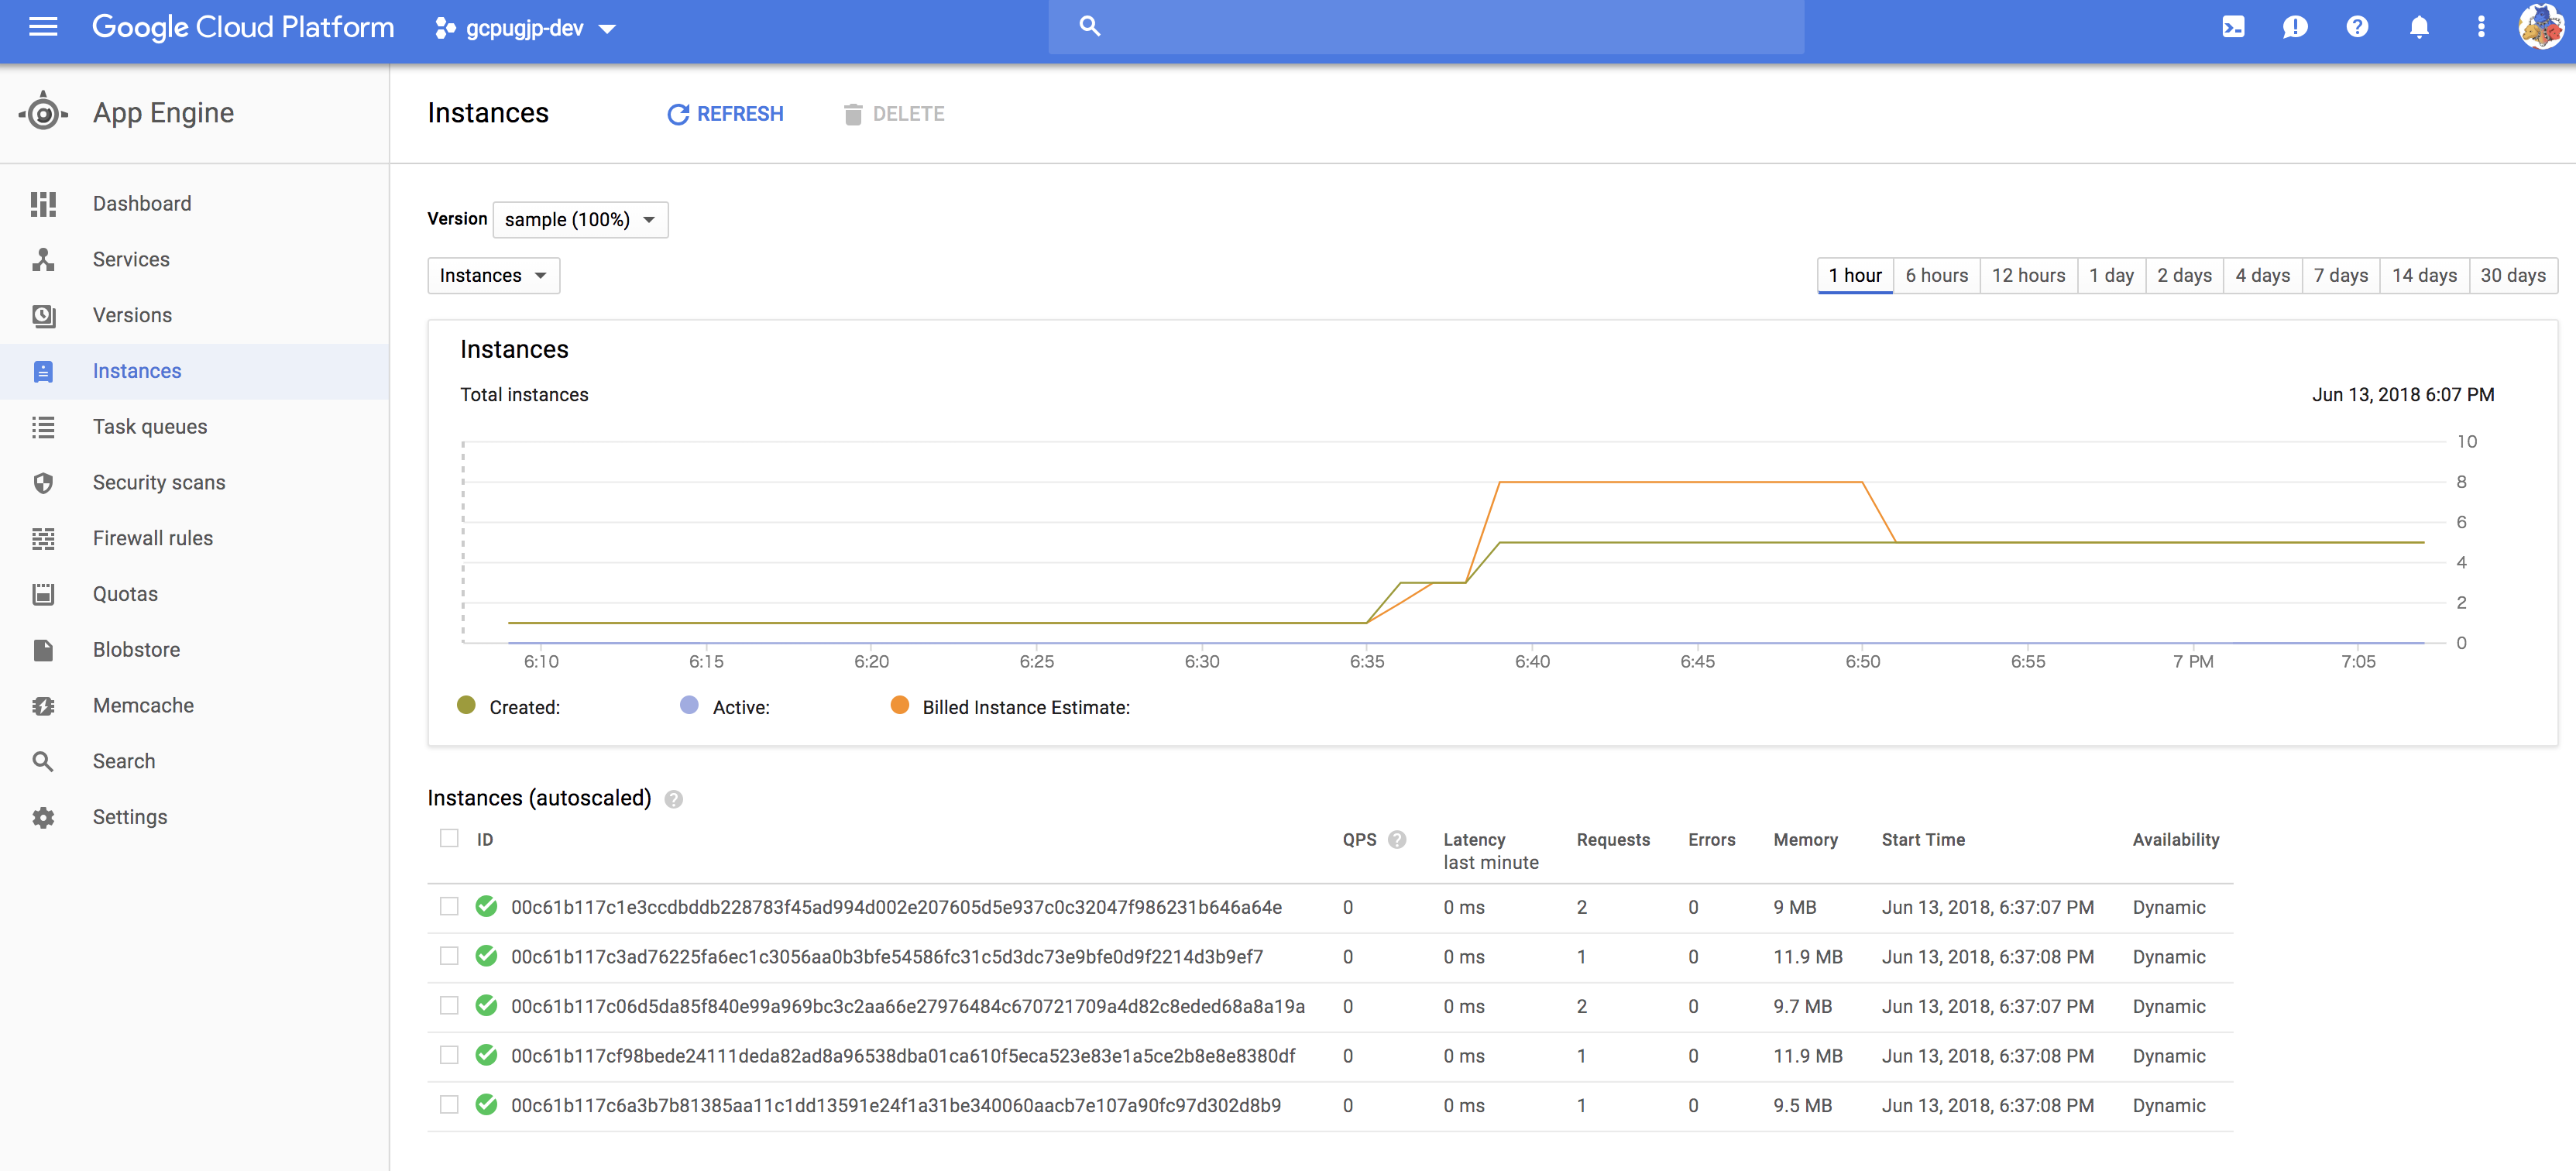
Task: Select checkbox for instance ending b646a64e
Action: pyautogui.click(x=448, y=907)
